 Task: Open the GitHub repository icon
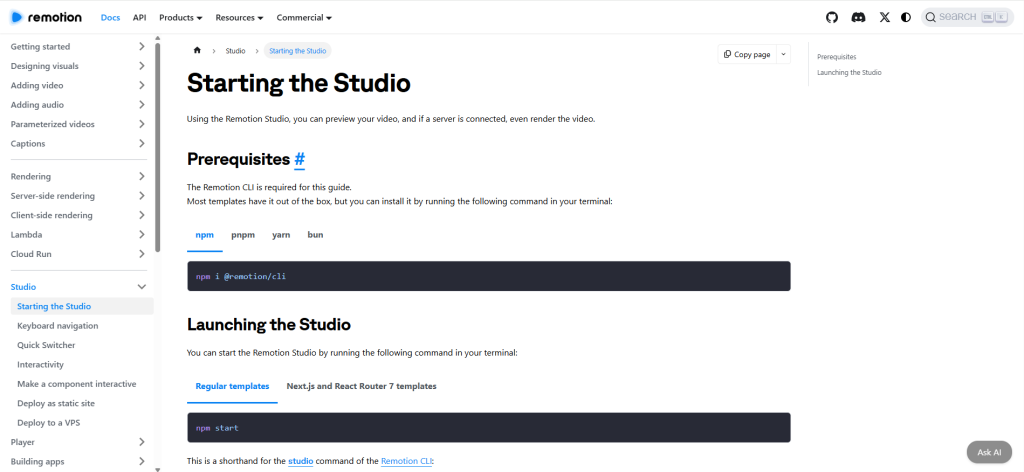[831, 18]
